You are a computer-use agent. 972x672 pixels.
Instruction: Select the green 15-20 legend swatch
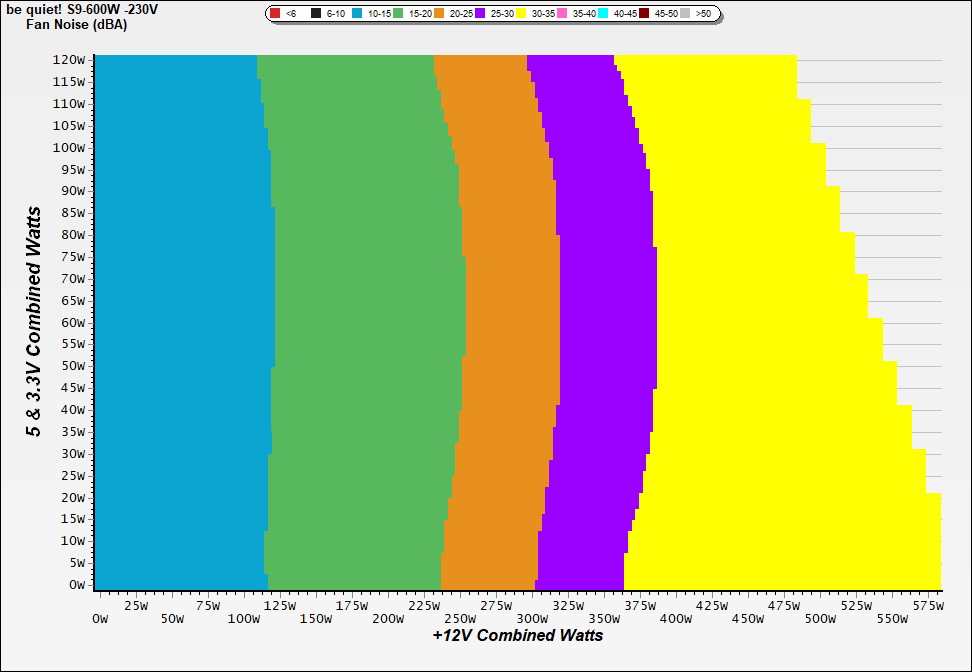[398, 14]
